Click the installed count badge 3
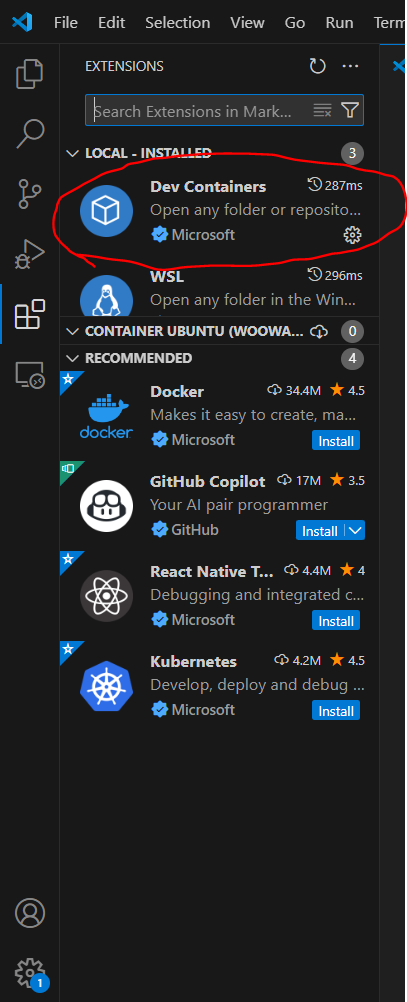 [x=352, y=153]
